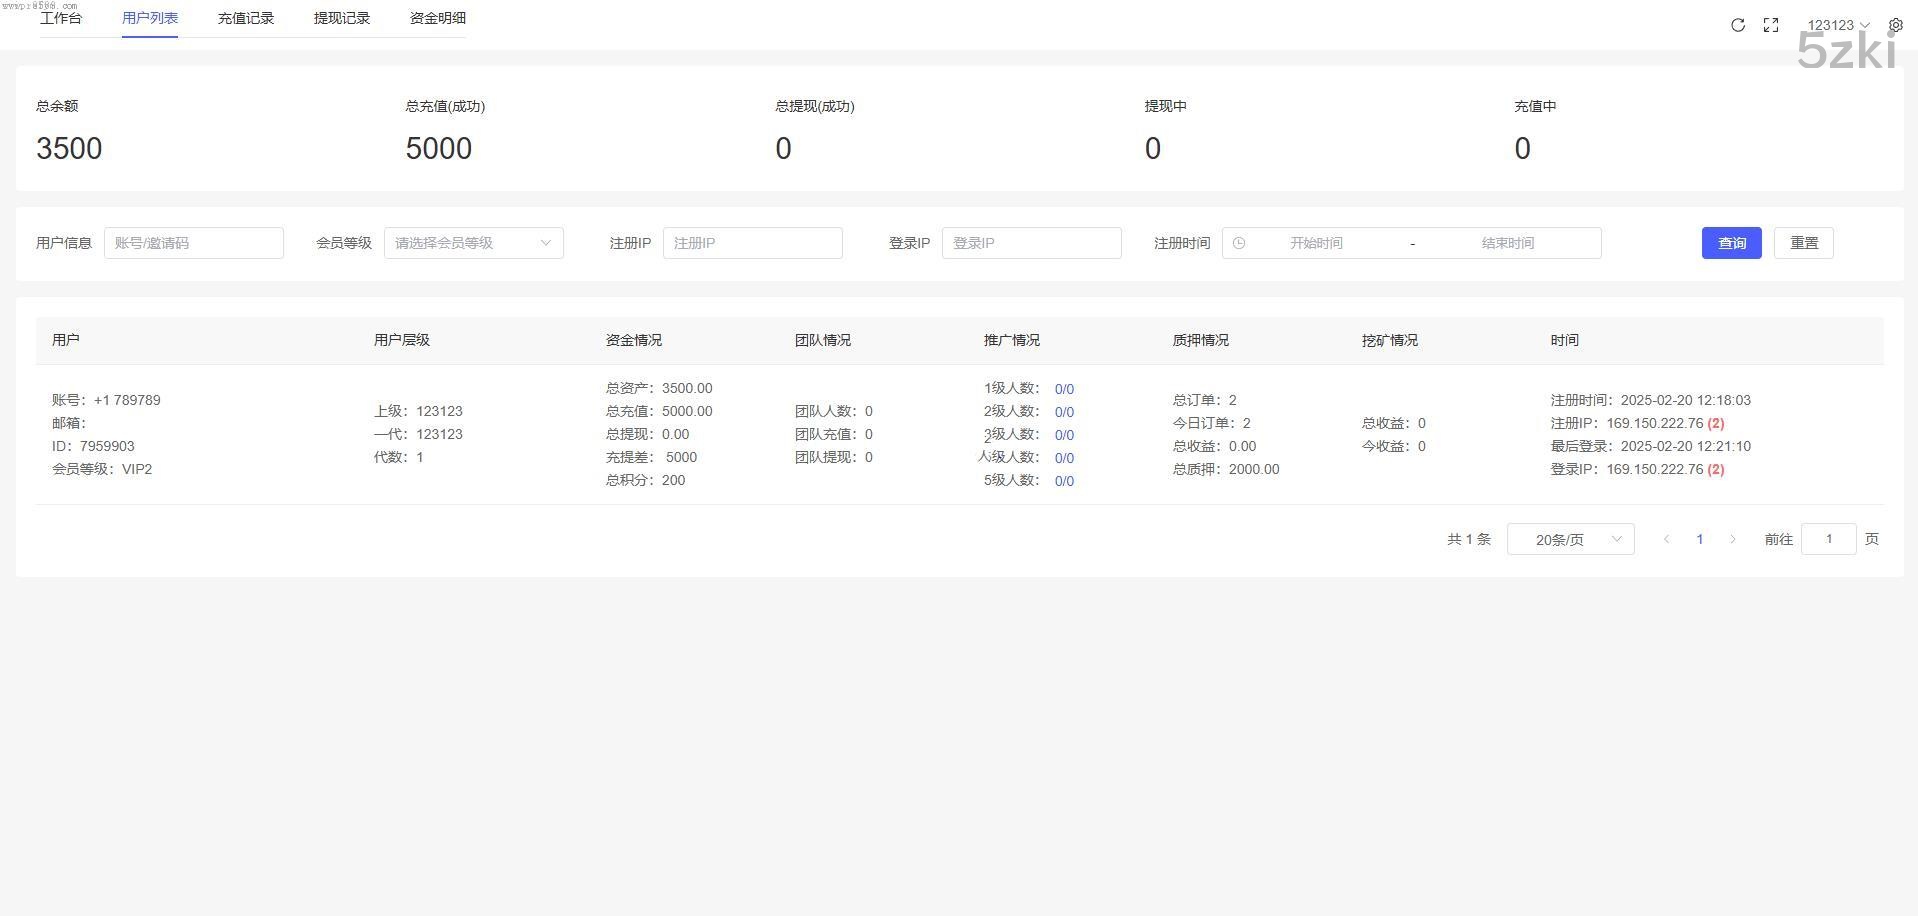1918x916 pixels.
Task: Switch to the 提现记录 tab
Action: [342, 18]
